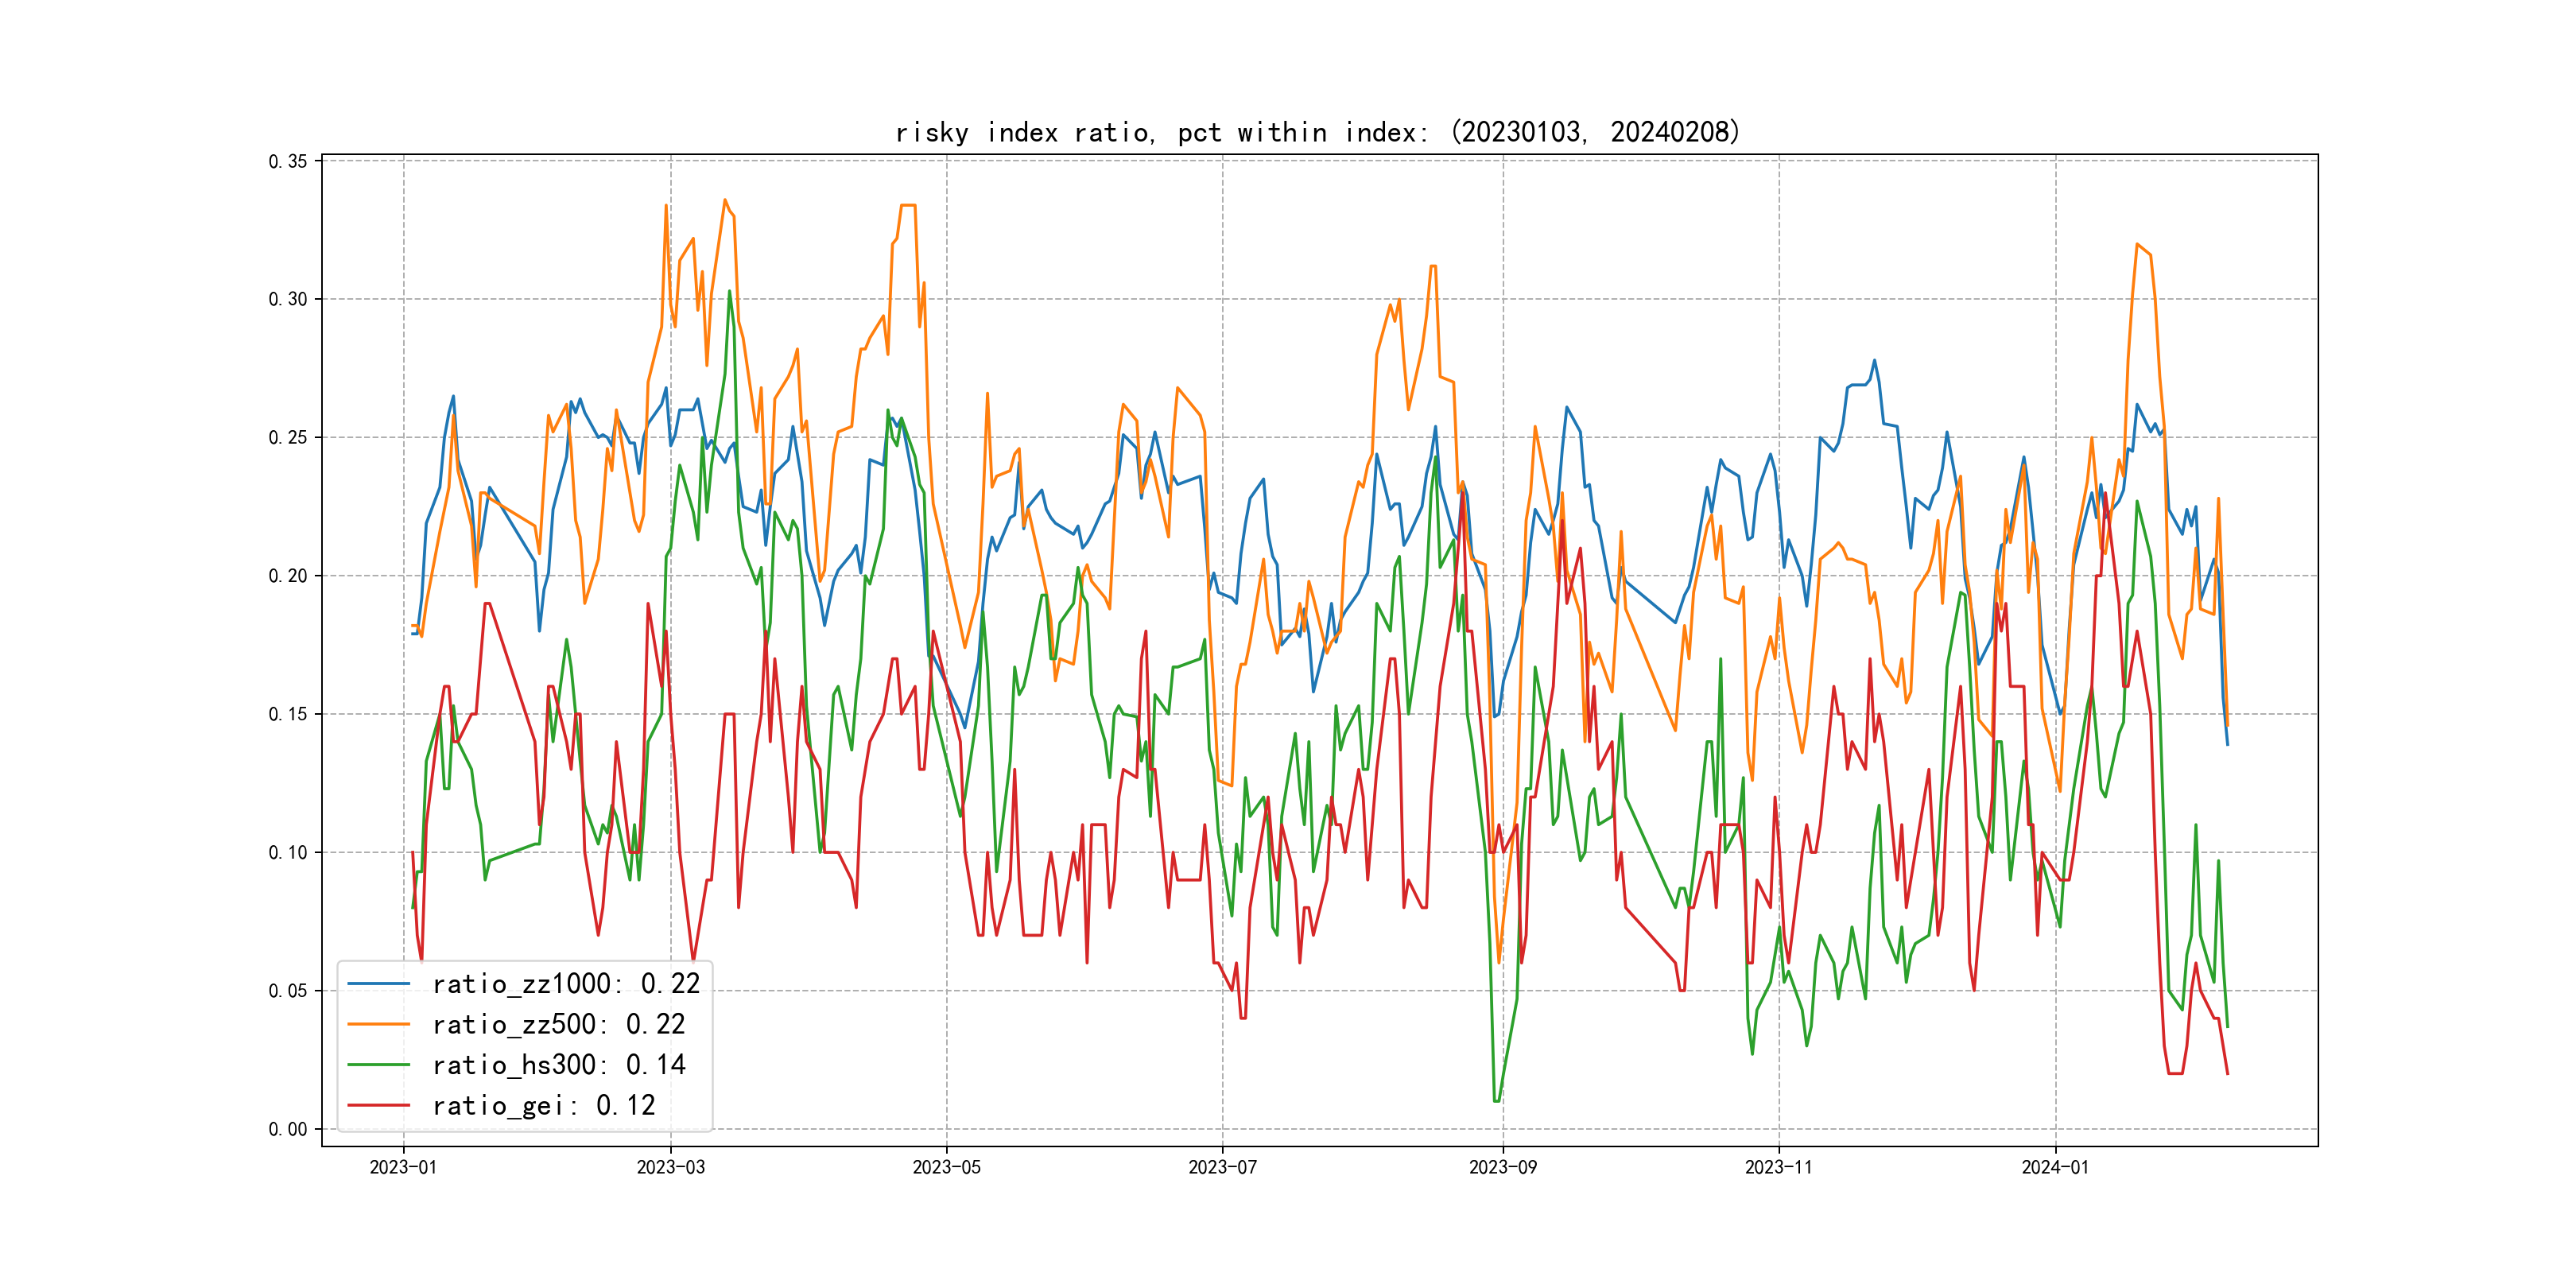The height and width of the screenshot is (1288, 2576).
Task: Click the ratio_hs300 legend label
Action: (x=558, y=1065)
